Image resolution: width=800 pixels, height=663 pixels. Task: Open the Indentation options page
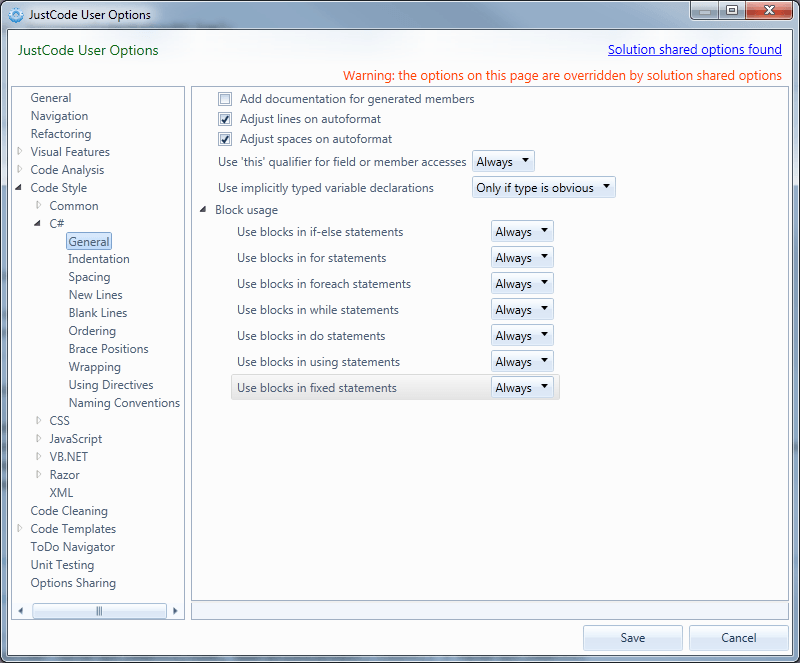(99, 259)
